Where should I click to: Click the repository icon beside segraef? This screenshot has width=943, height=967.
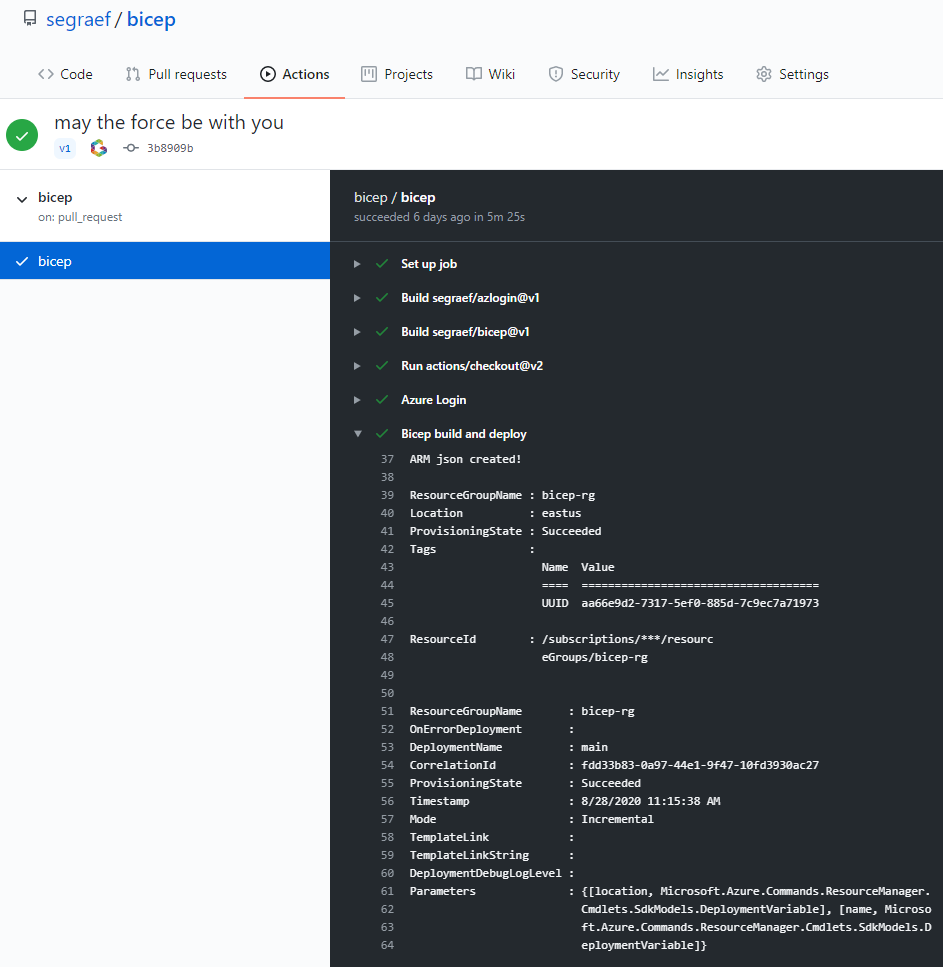coord(30,19)
